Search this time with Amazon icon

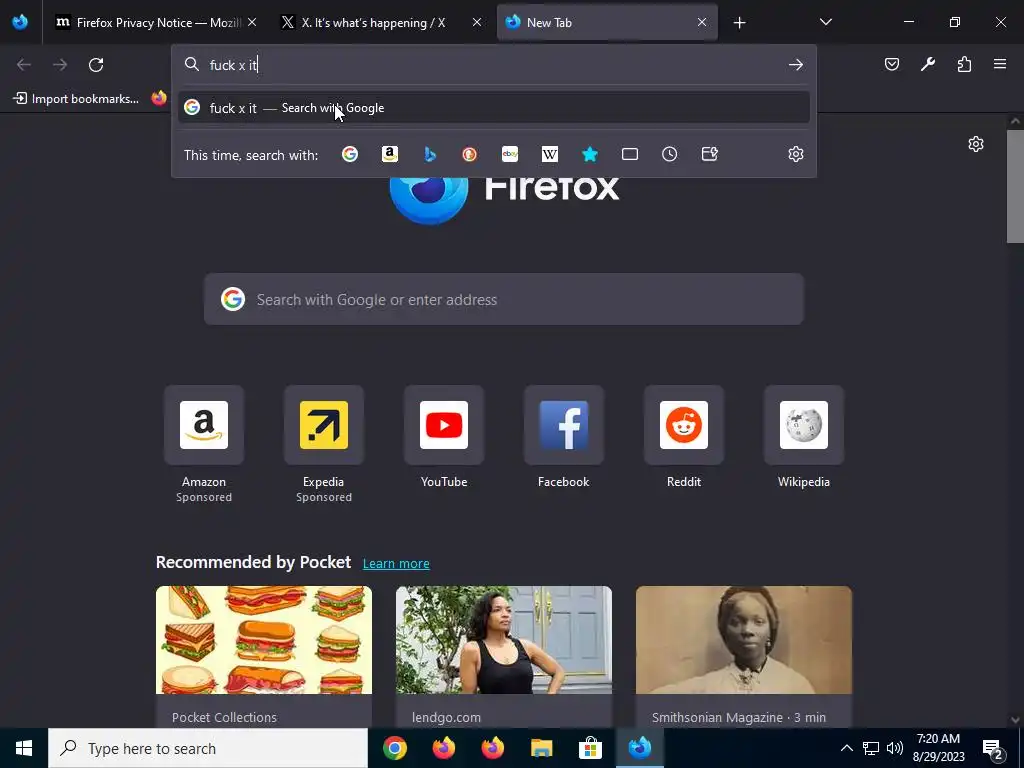pos(390,154)
